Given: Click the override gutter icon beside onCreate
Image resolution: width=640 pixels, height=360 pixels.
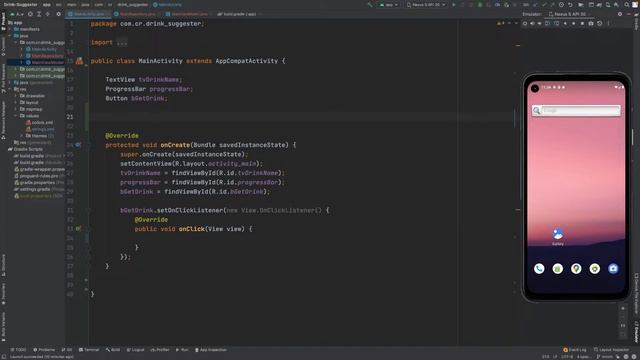Looking at the screenshot, I should coord(78,144).
